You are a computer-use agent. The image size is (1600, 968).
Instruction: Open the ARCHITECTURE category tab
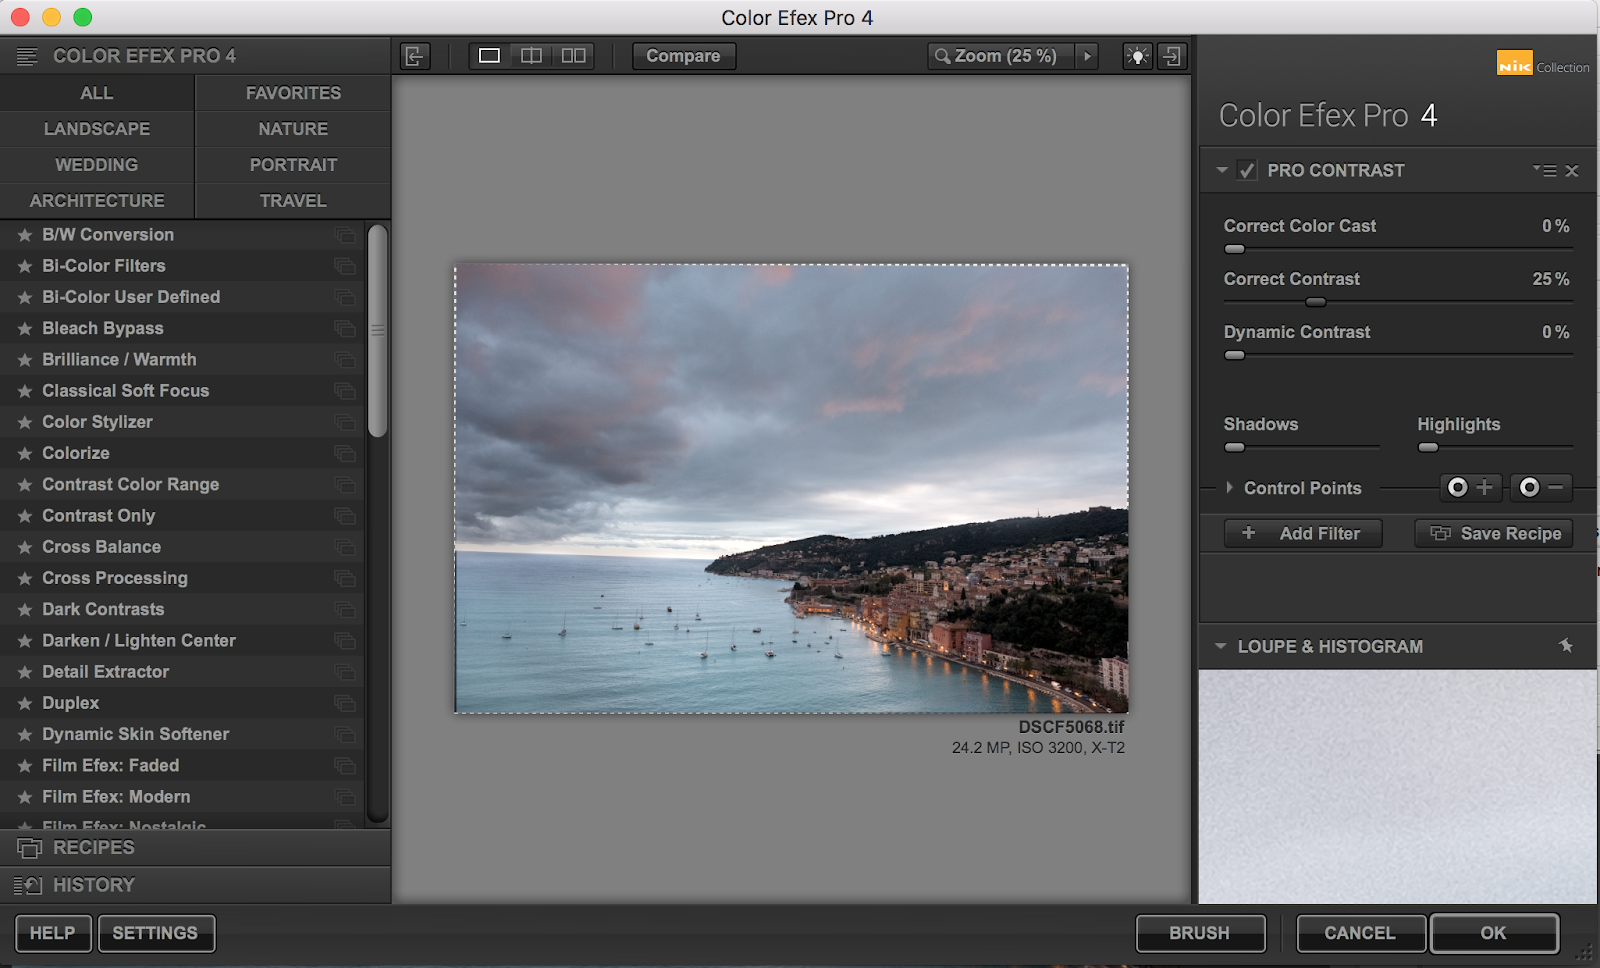point(97,201)
